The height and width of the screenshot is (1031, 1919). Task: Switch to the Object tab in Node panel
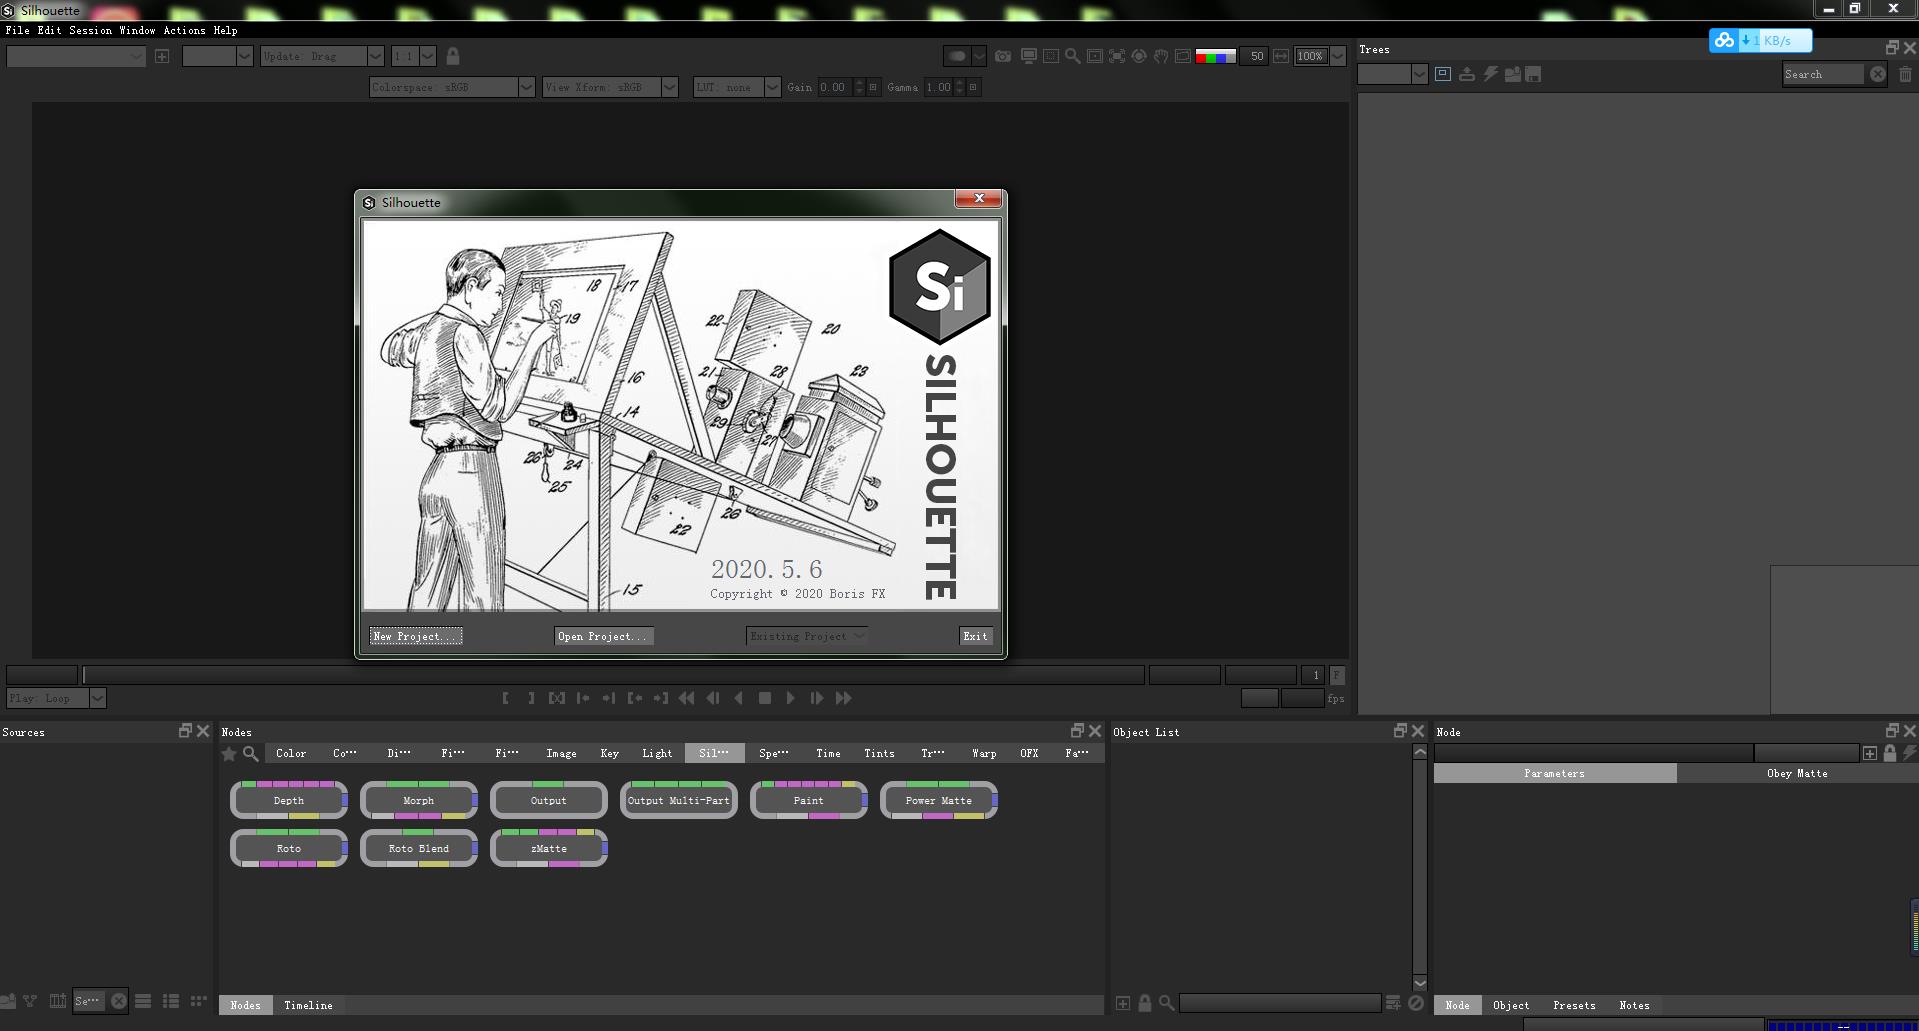pyautogui.click(x=1511, y=1005)
